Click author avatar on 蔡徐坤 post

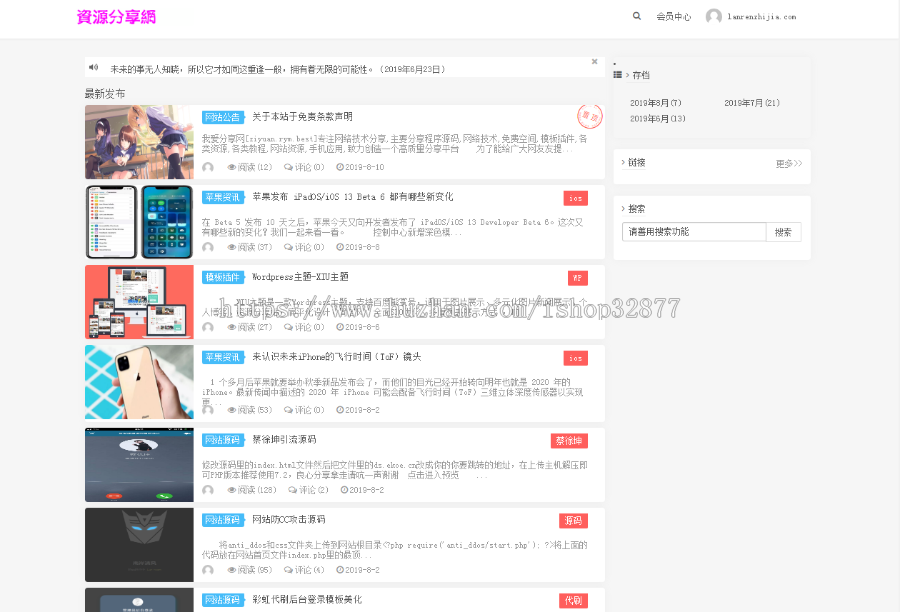point(208,490)
